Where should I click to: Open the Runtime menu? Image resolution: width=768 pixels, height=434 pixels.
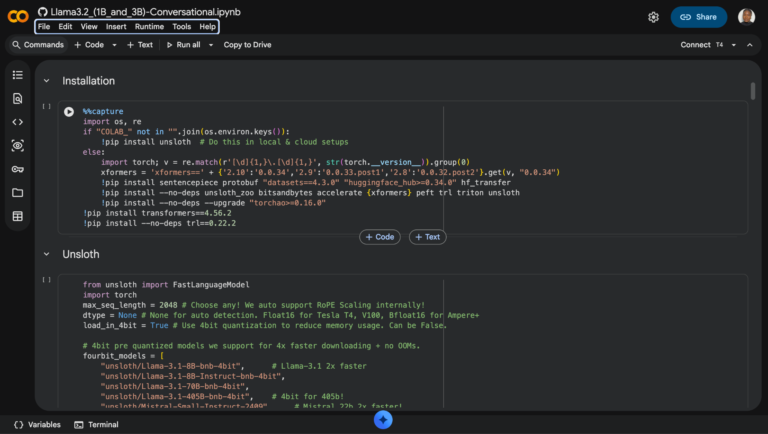149,26
